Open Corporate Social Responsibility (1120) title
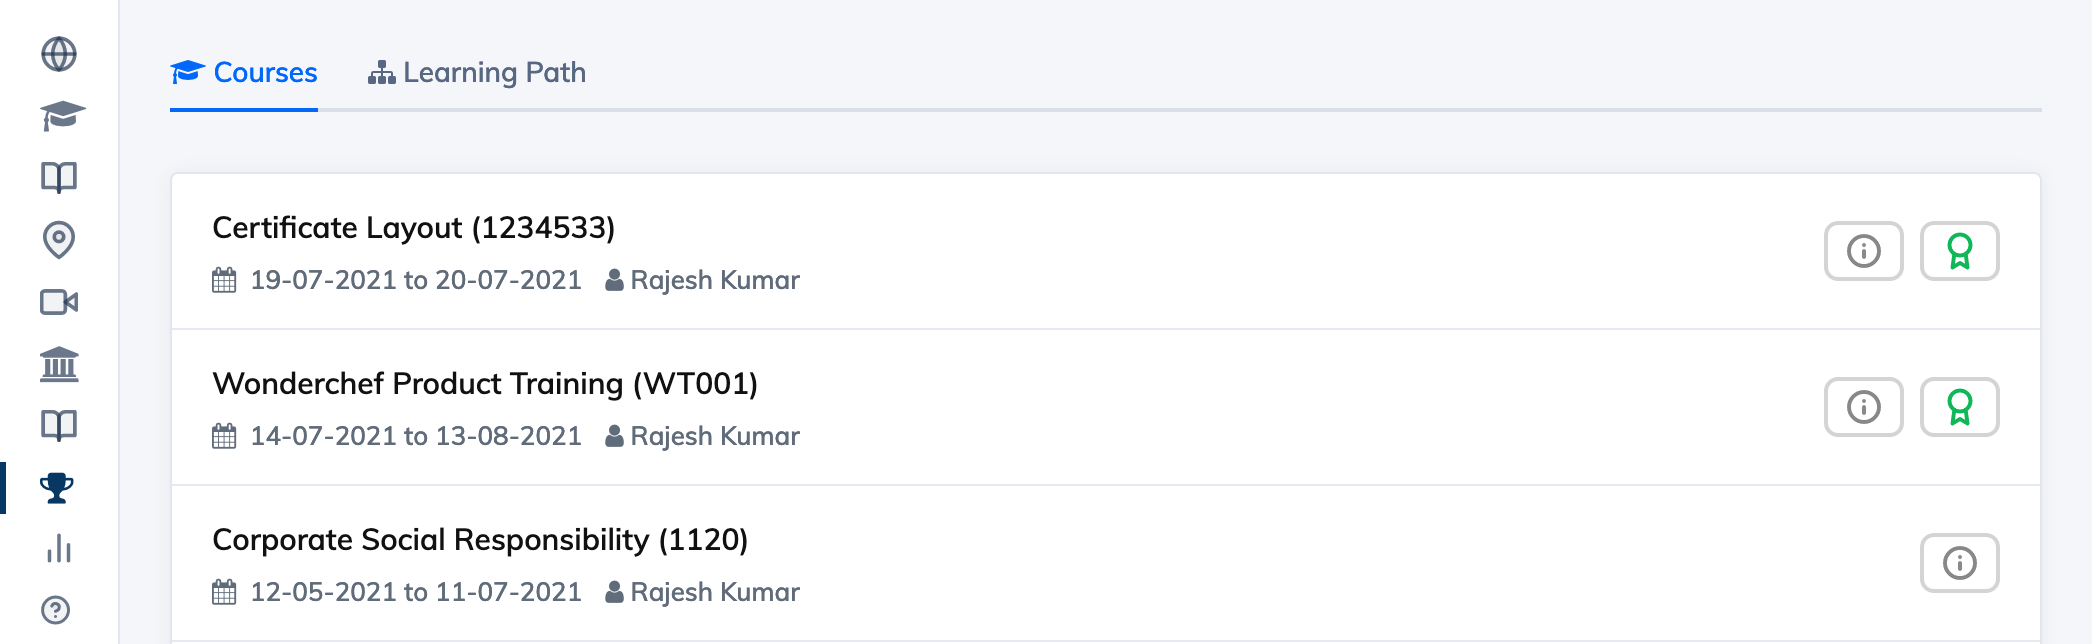2092x644 pixels. tap(480, 540)
